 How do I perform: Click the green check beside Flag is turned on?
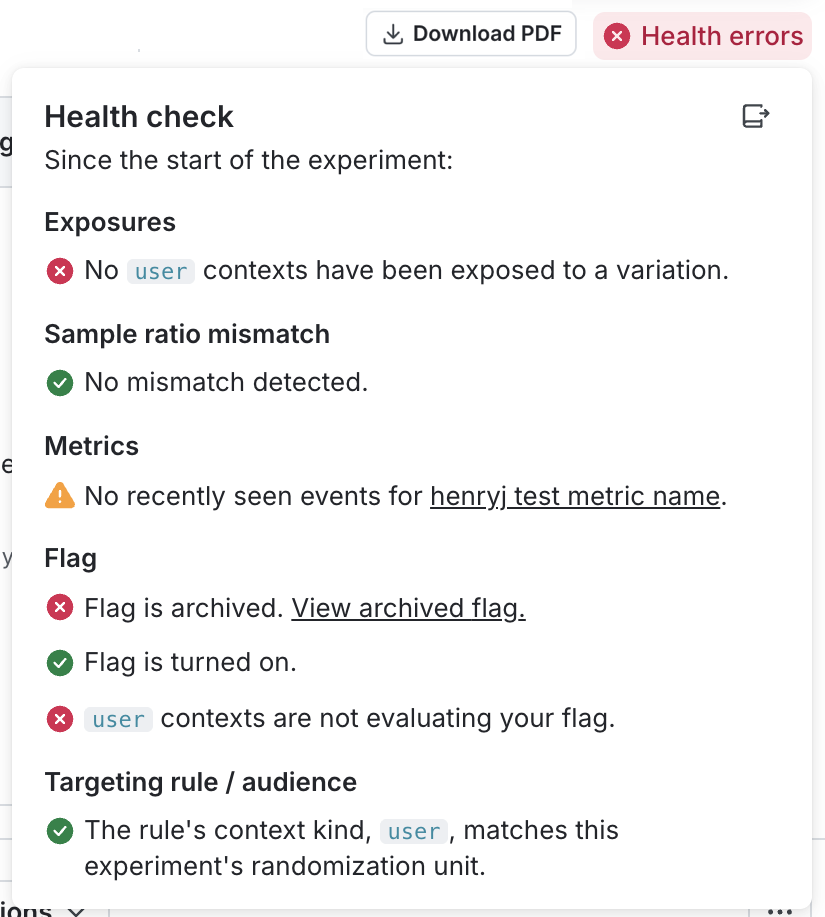click(59, 663)
